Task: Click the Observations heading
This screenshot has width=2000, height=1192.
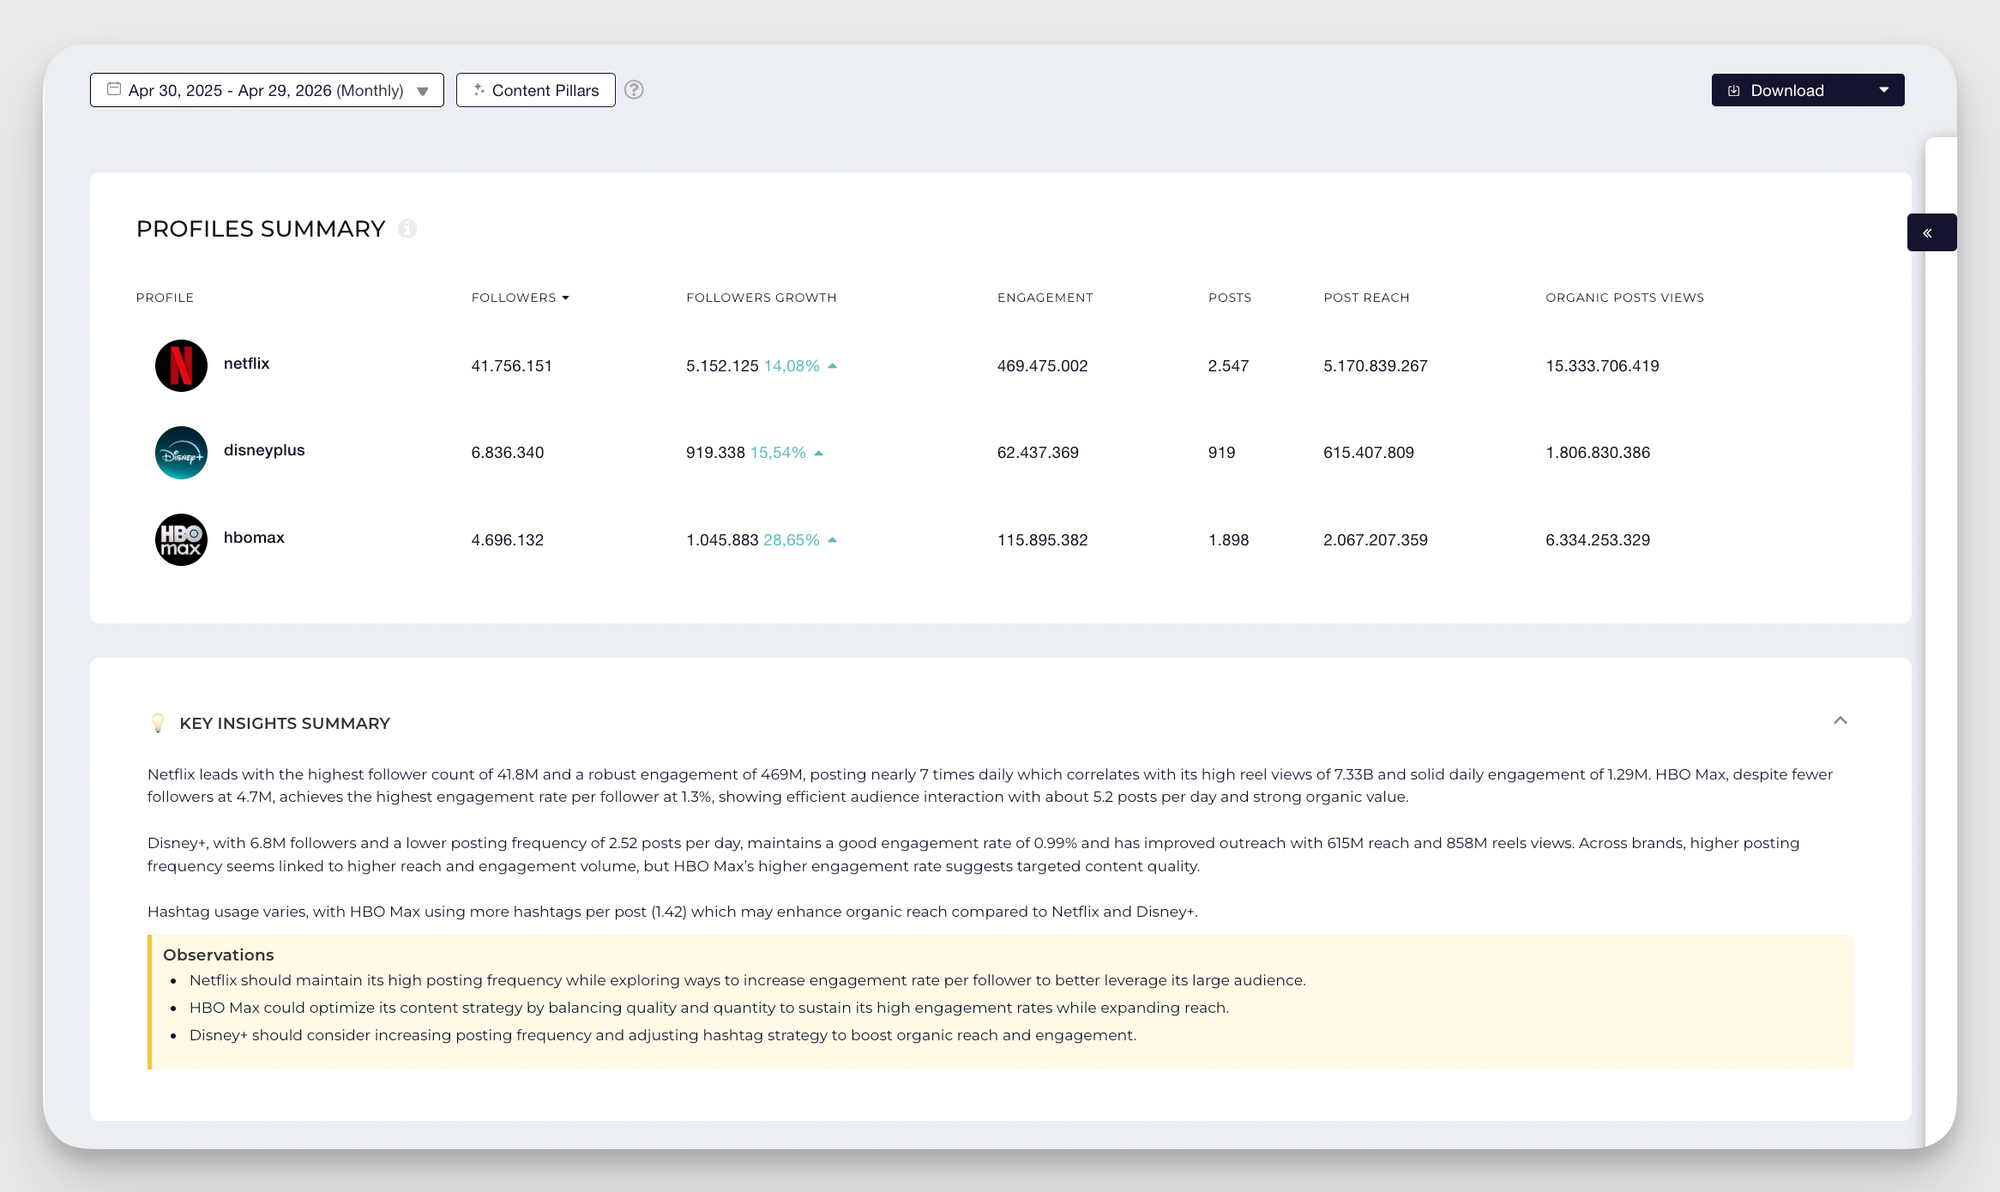Action: coord(218,955)
